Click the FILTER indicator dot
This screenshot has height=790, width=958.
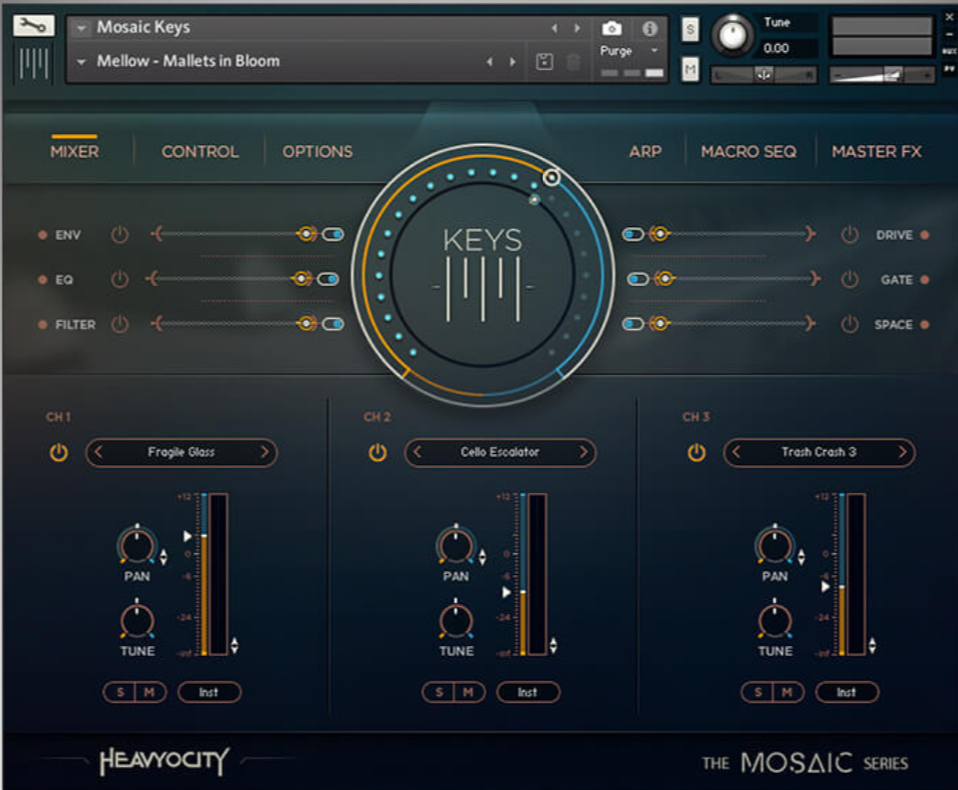[x=43, y=324]
